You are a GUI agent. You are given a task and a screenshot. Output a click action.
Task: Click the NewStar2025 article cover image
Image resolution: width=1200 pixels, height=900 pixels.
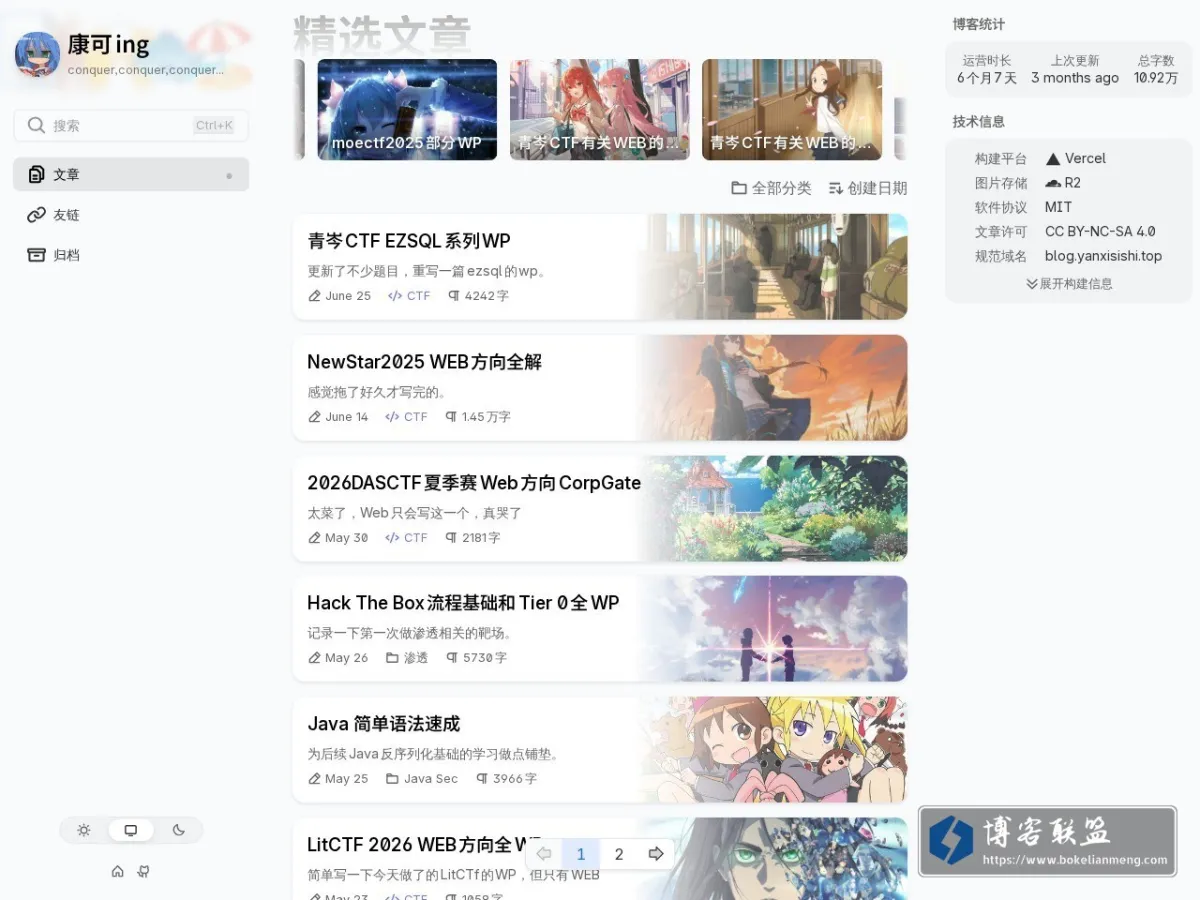click(x=773, y=387)
